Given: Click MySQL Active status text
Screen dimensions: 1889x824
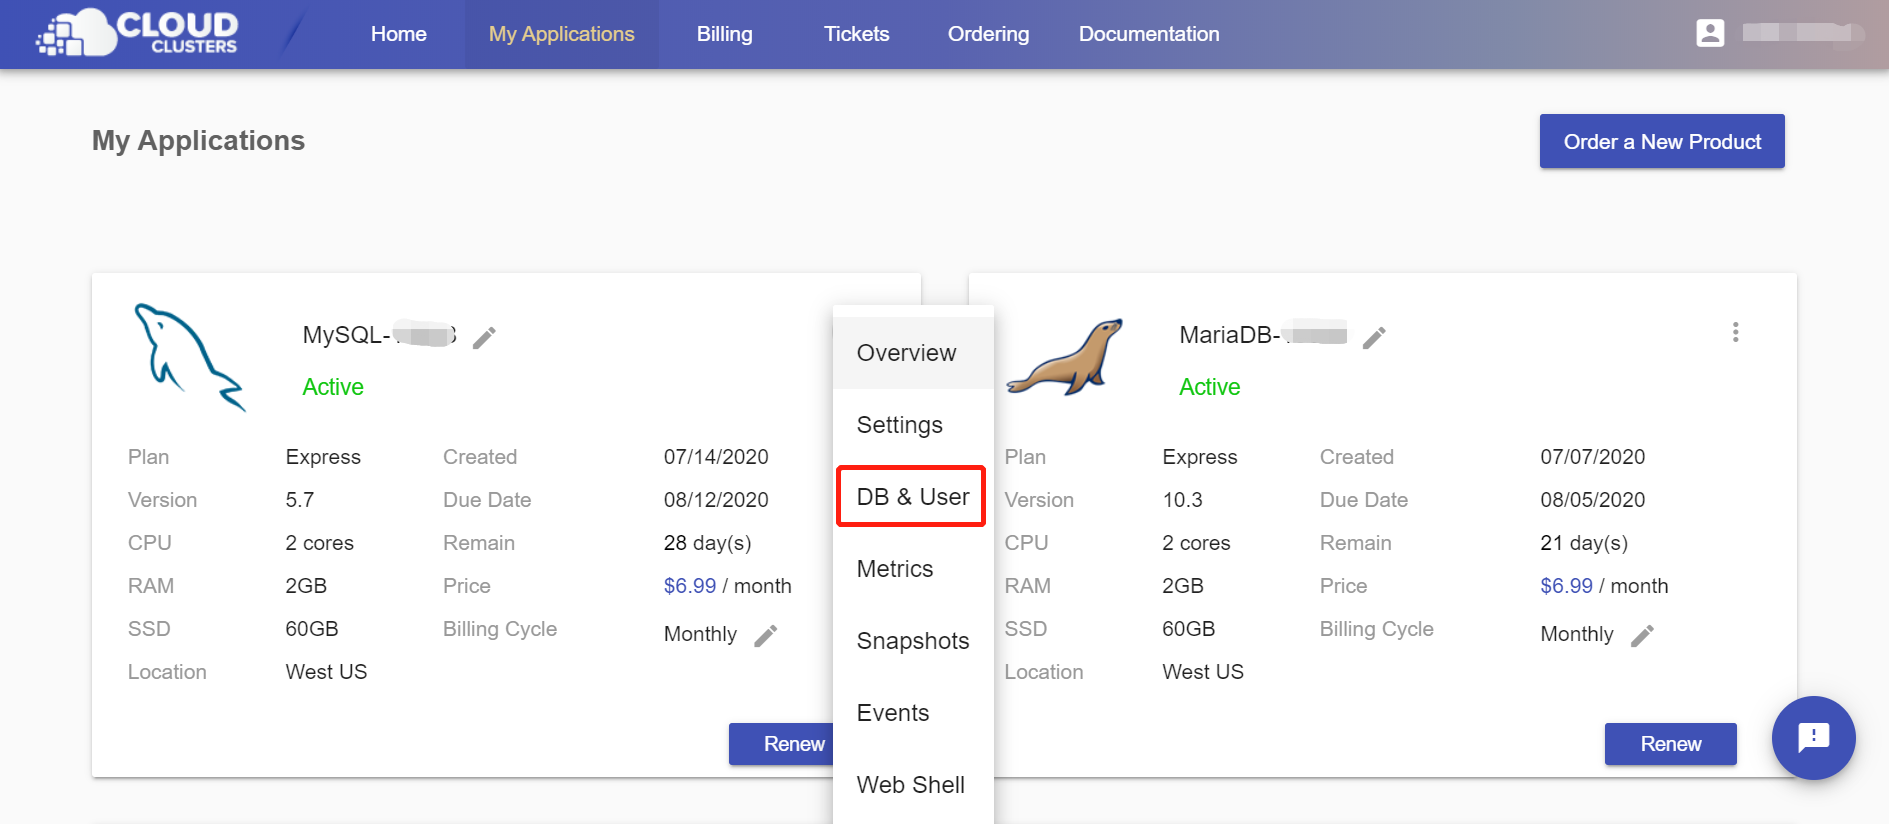Looking at the screenshot, I should click(x=333, y=387).
